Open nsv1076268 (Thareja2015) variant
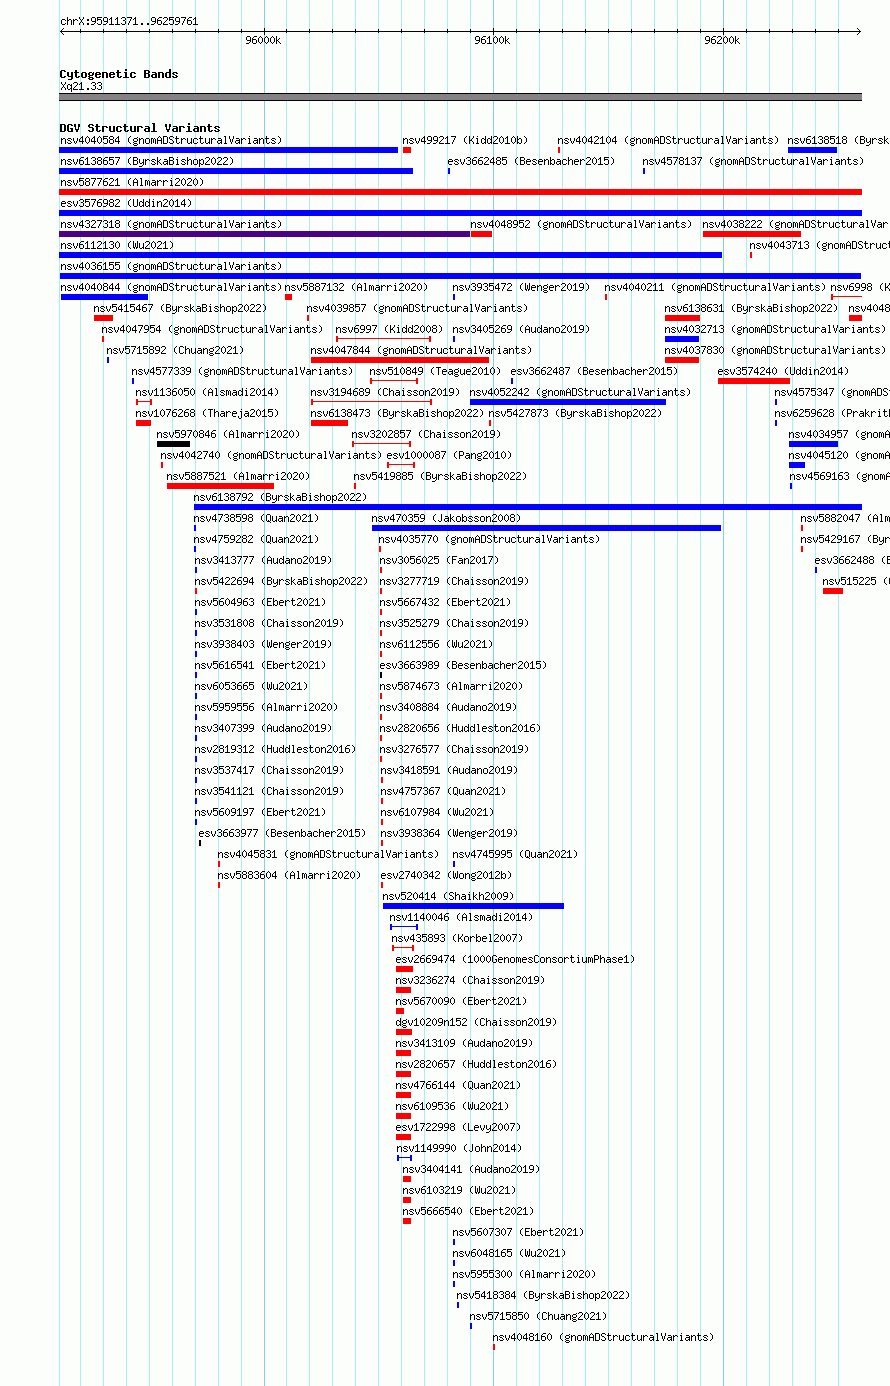 click(208, 413)
